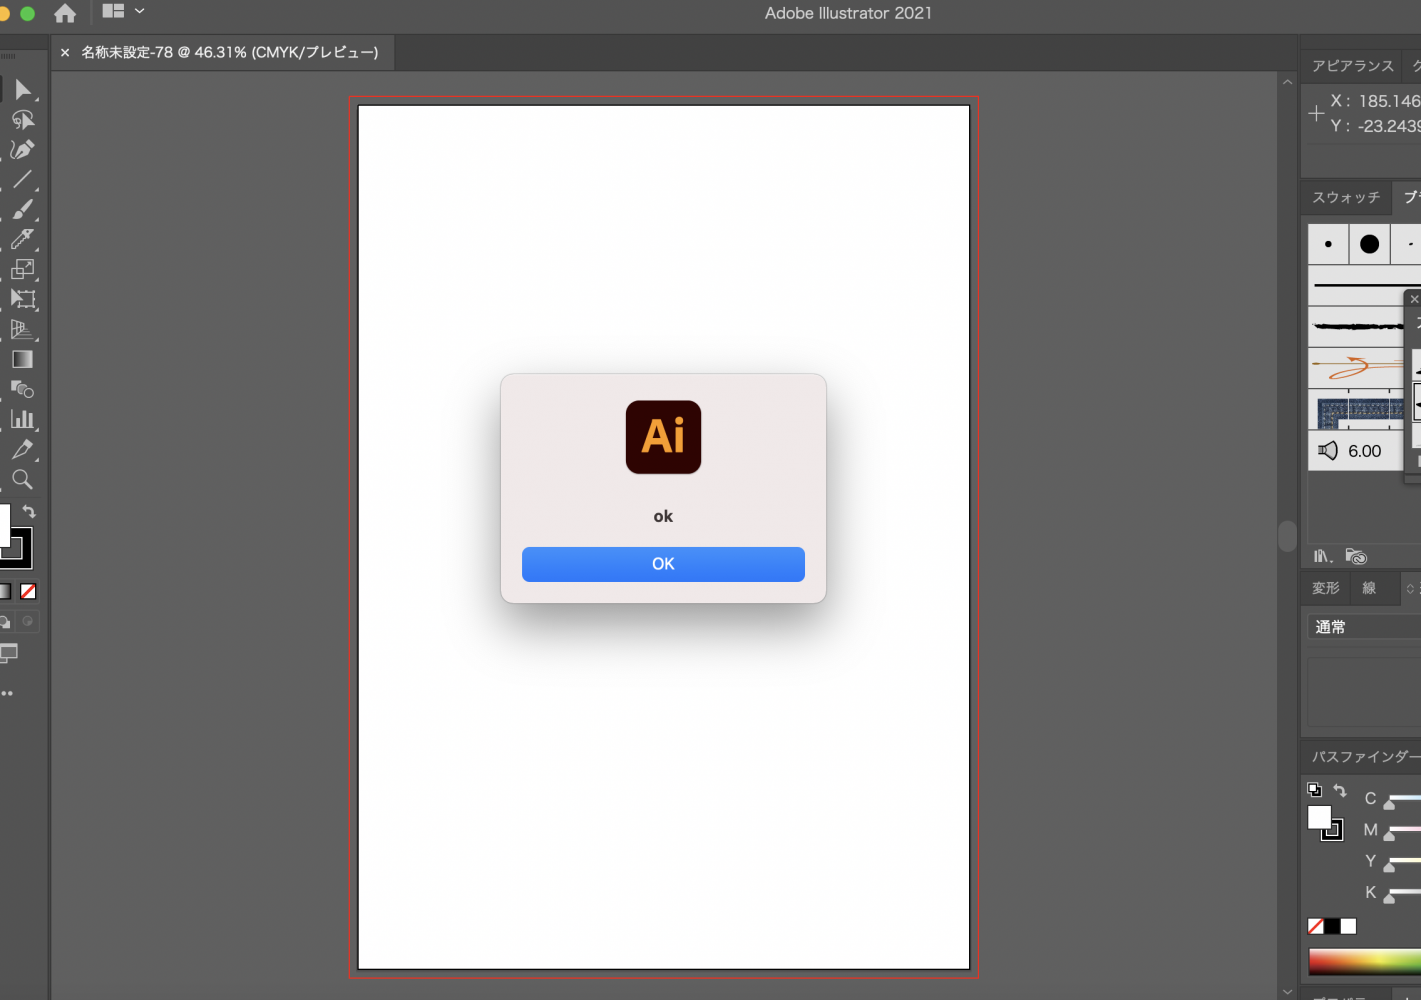This screenshot has height=1000, width=1421.
Task: Open the workspace layout dropdown in the titlebar
Action: point(122,13)
